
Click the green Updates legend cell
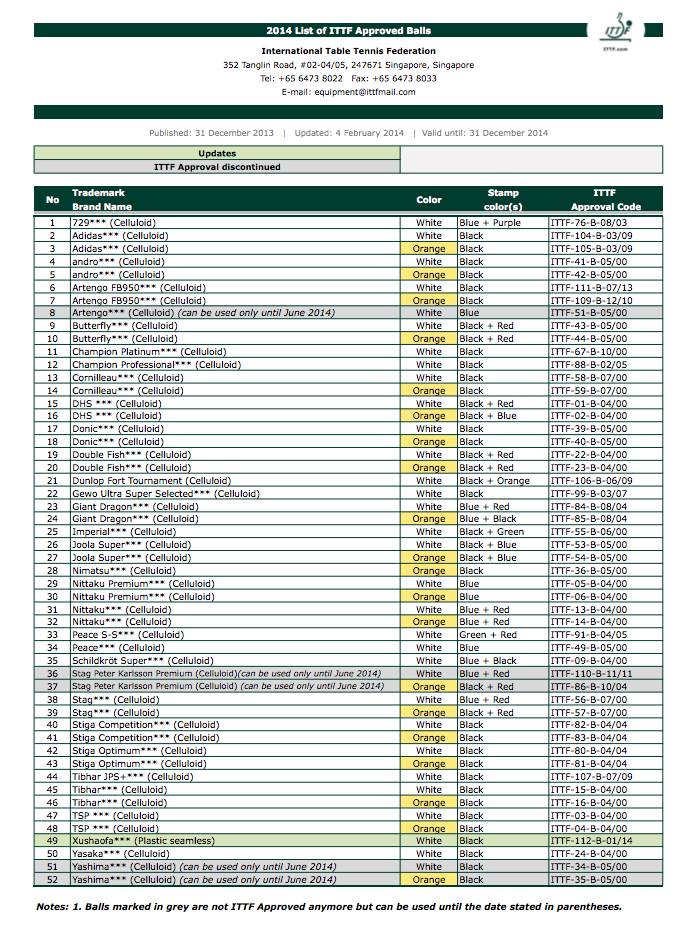coord(217,154)
